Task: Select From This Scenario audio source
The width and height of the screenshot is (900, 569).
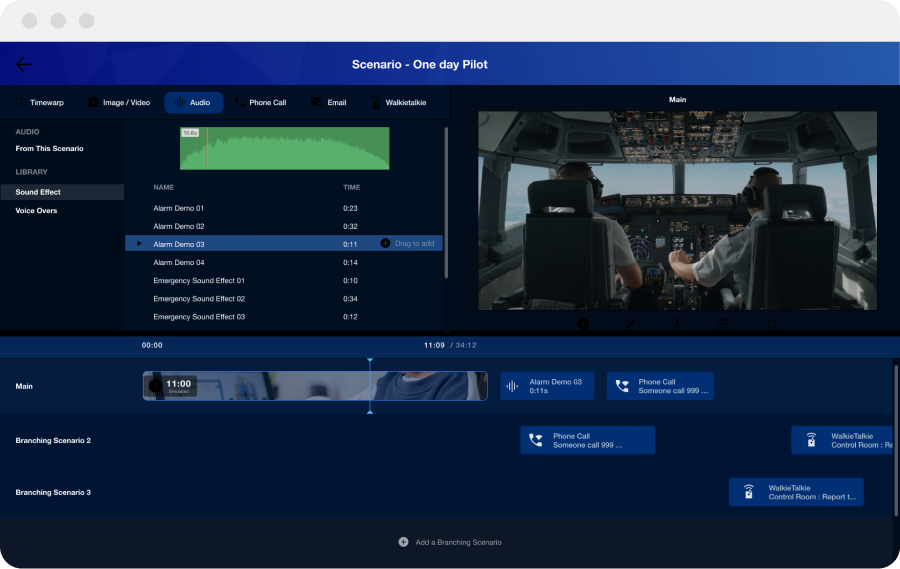Action: (49, 149)
